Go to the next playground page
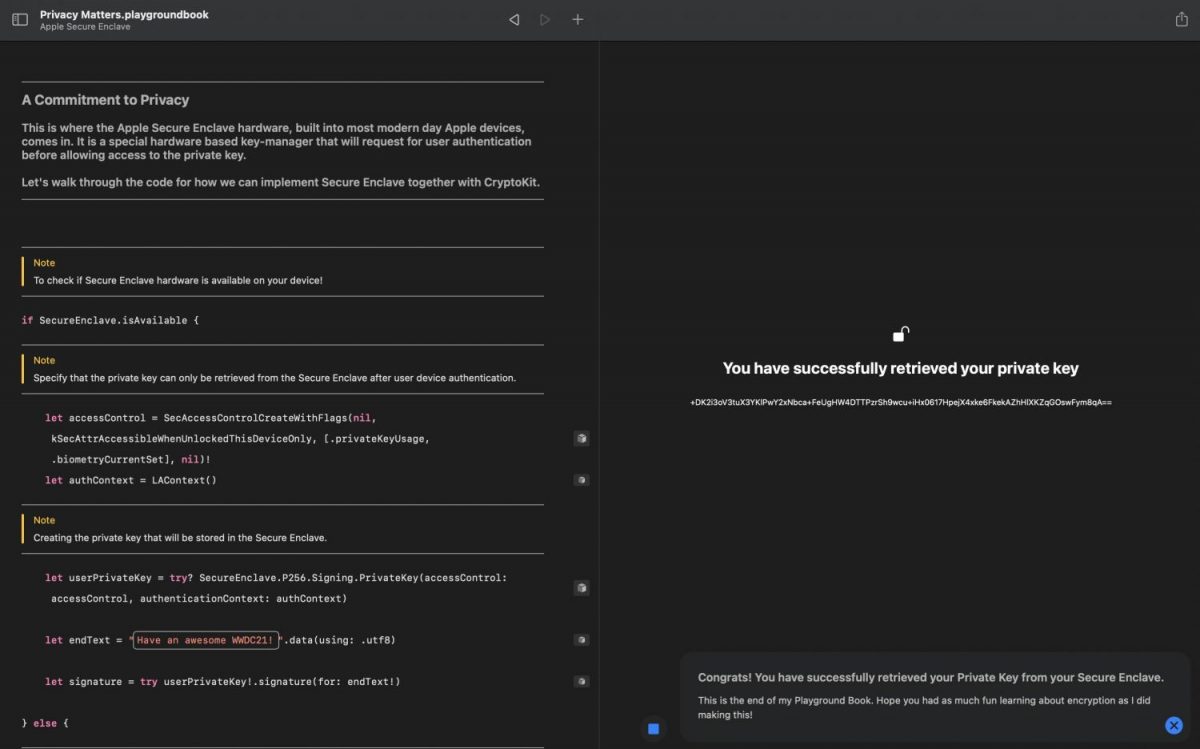This screenshot has height=749, width=1200. tap(545, 20)
